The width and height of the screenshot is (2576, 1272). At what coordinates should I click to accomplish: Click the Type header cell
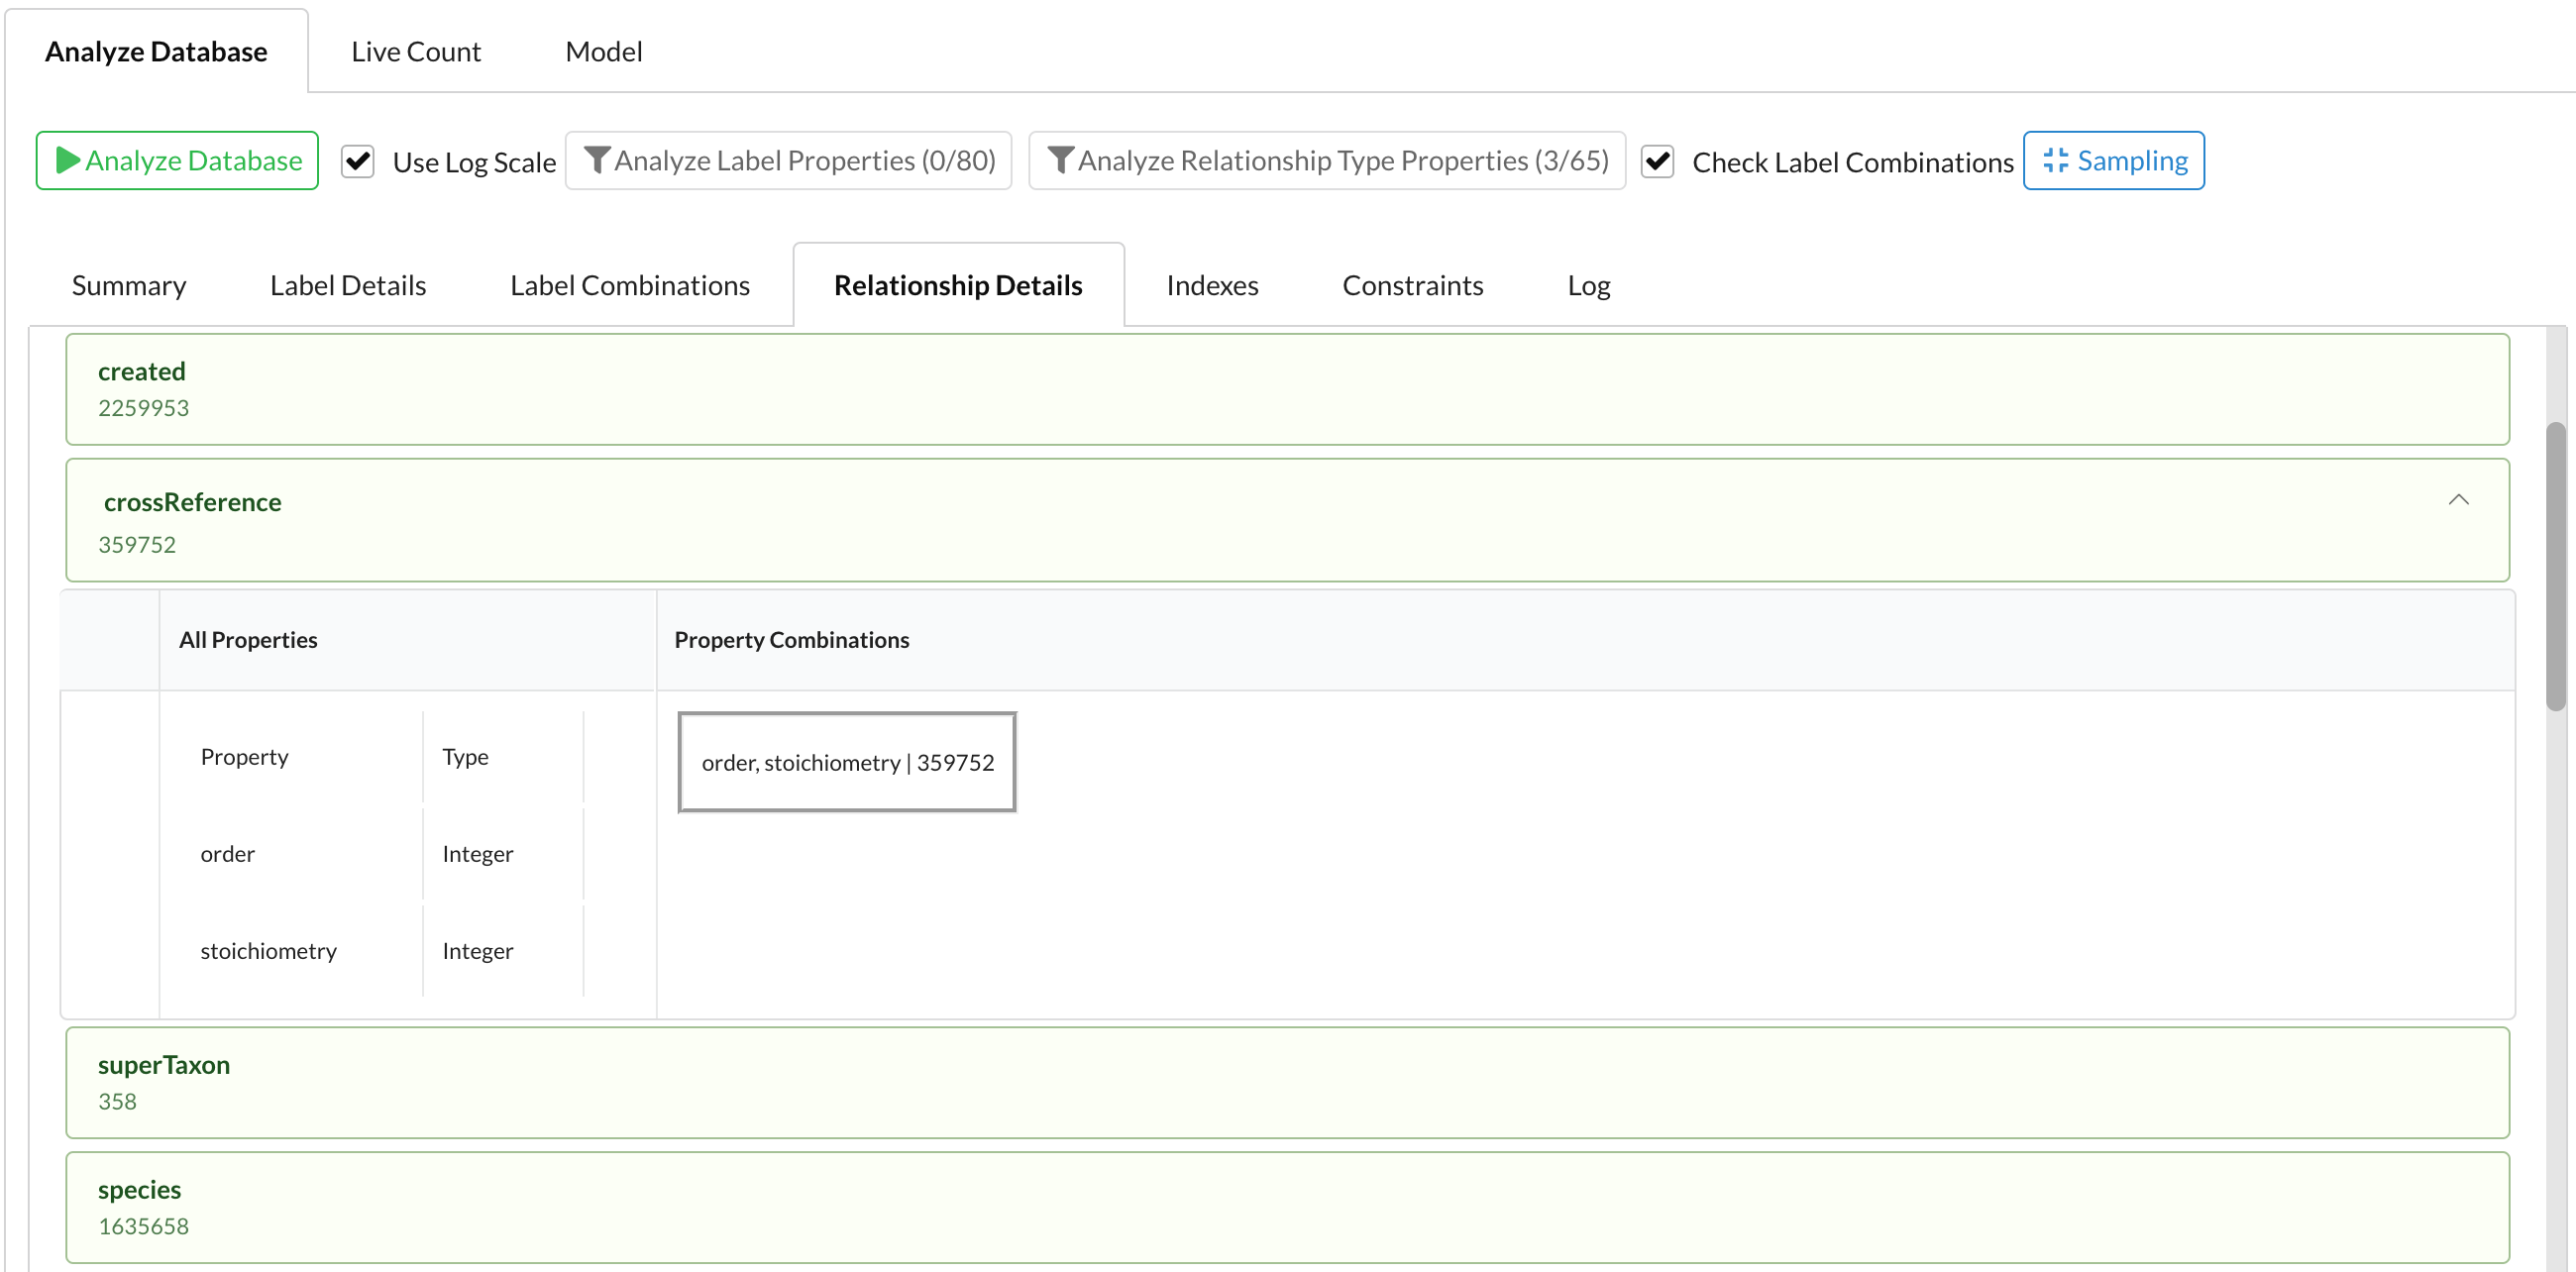point(502,757)
